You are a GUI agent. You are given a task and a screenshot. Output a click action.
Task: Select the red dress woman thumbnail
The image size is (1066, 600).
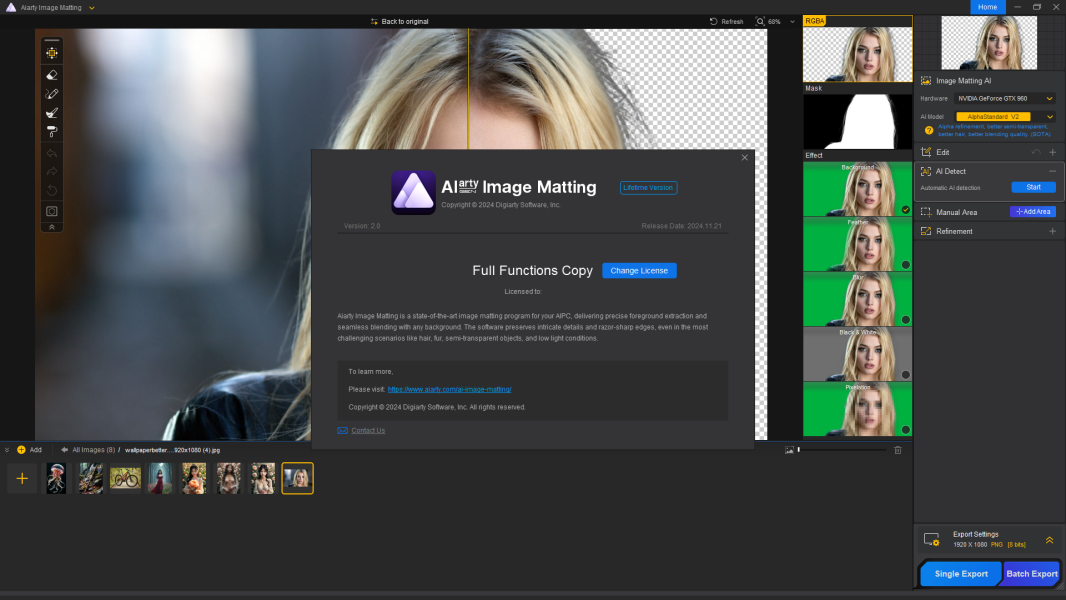coord(160,478)
